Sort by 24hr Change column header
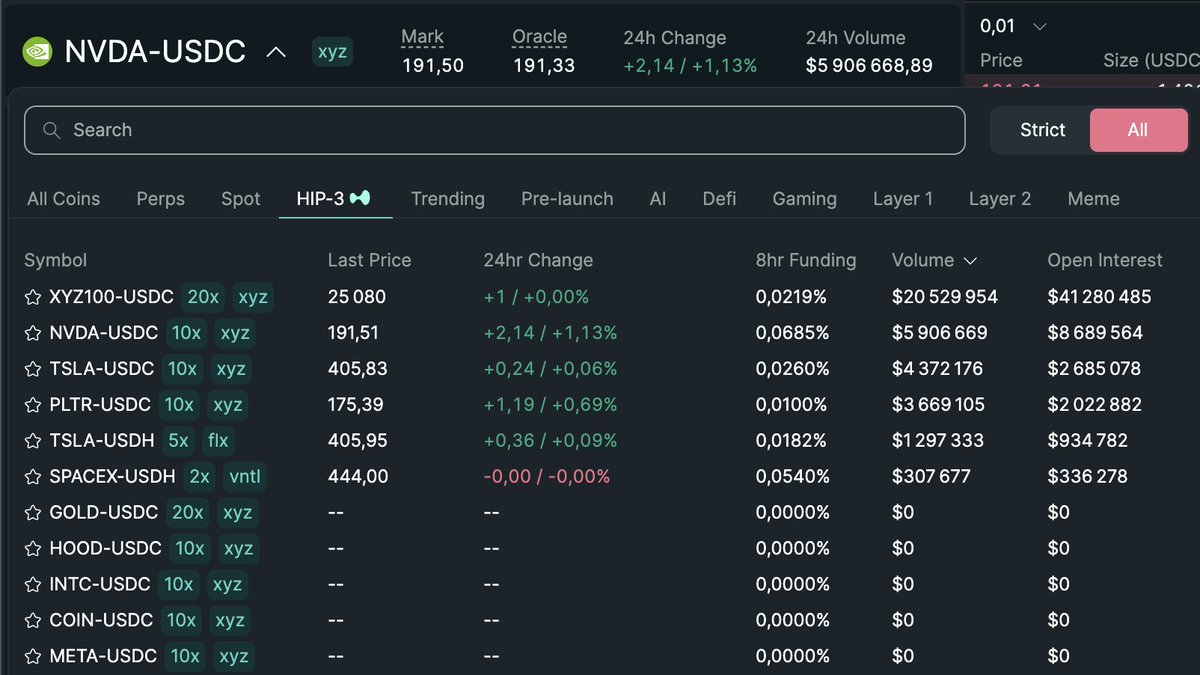The image size is (1200, 675). (538, 261)
